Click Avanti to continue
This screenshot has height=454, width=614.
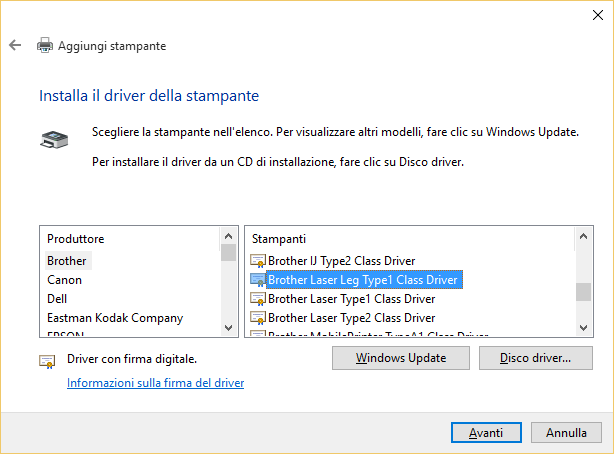(x=486, y=432)
